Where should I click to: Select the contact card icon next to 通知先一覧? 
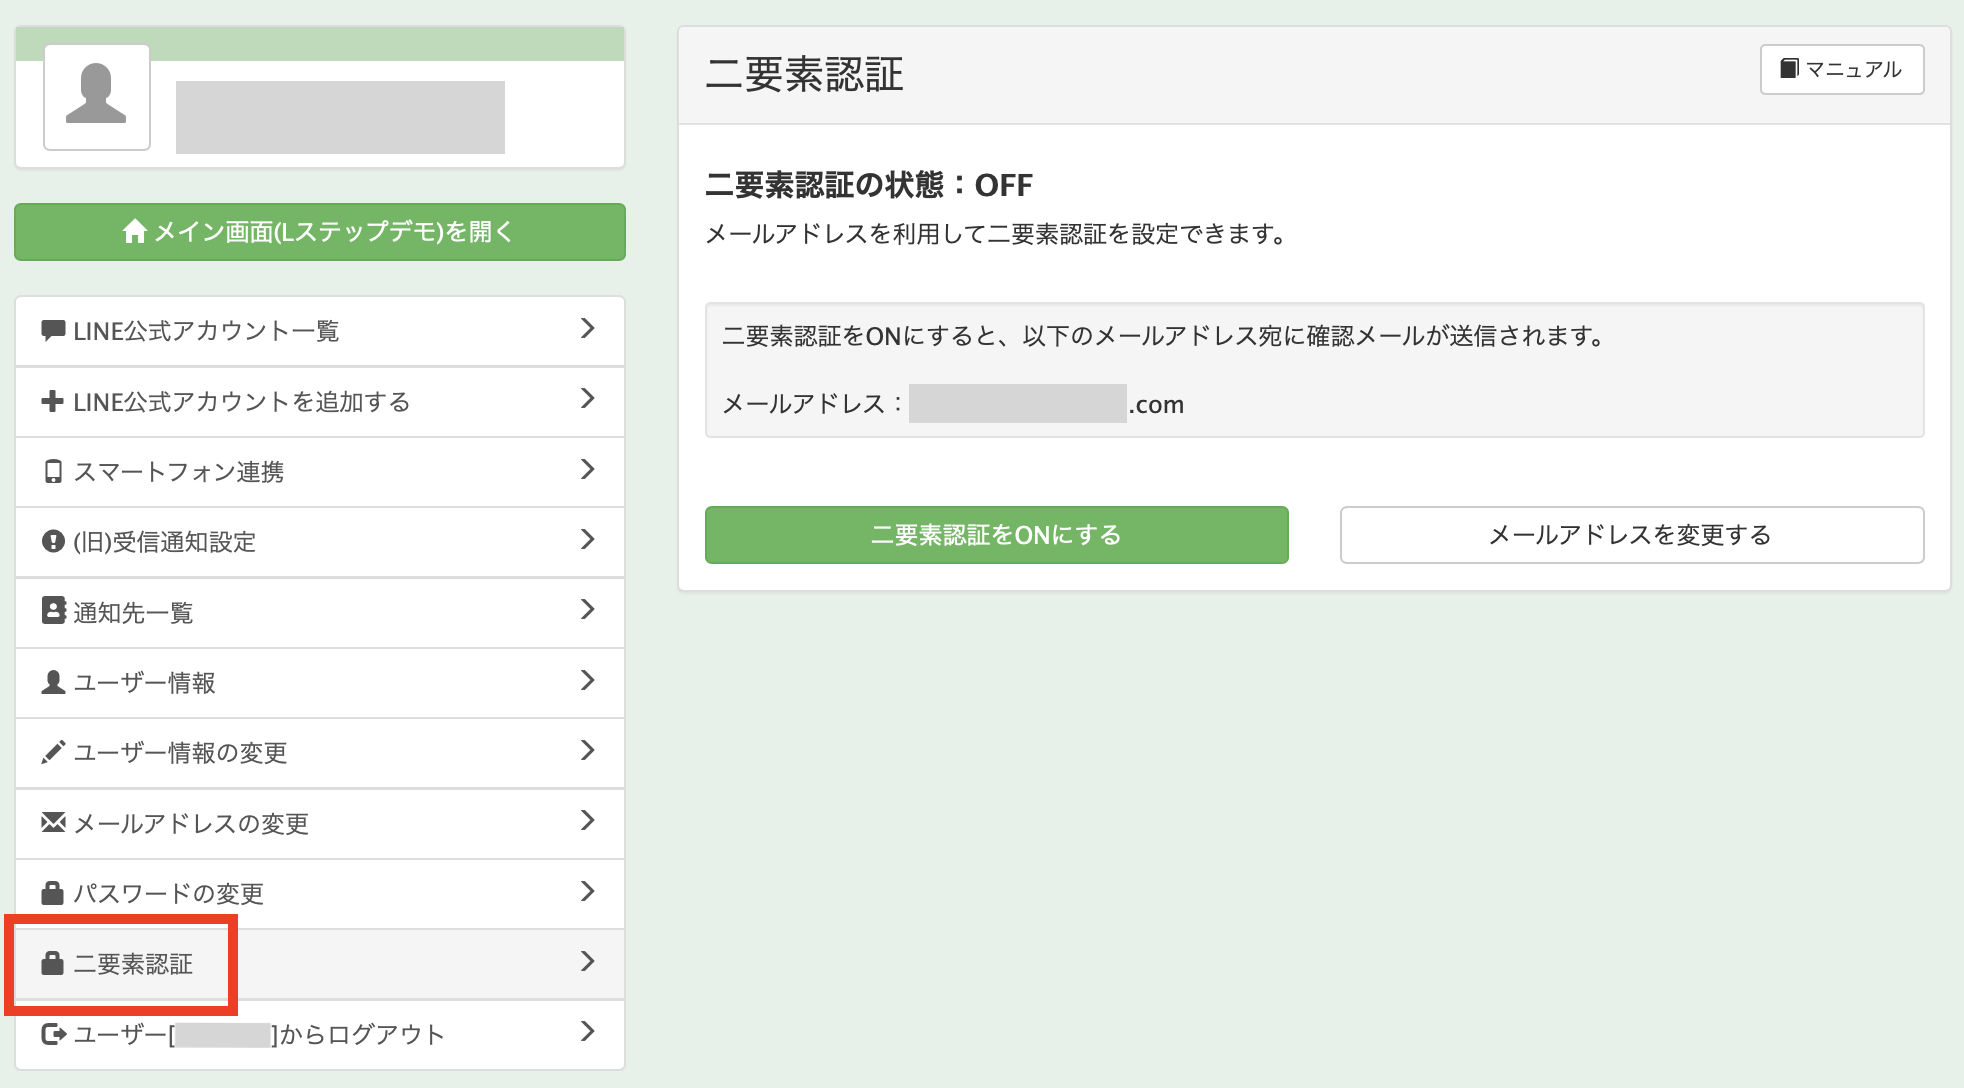click(52, 612)
